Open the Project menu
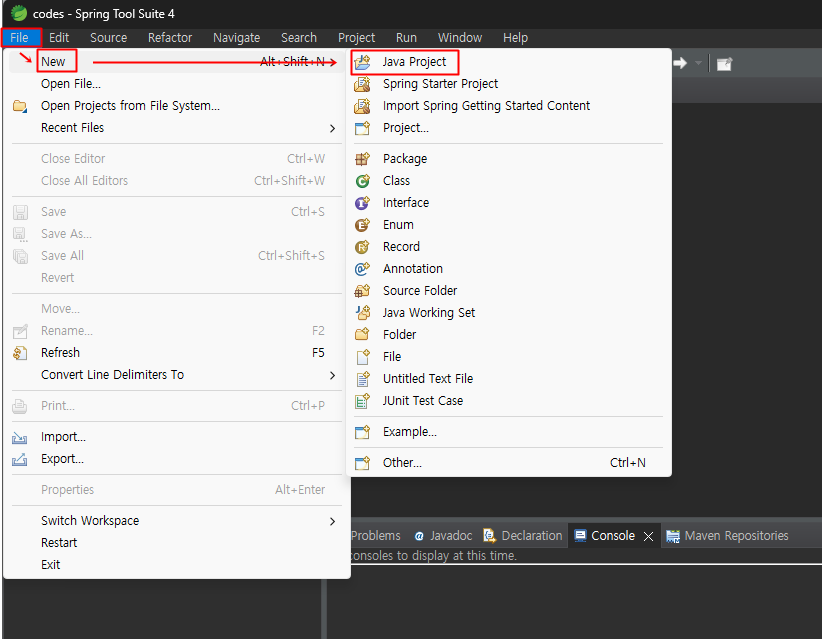 (356, 38)
